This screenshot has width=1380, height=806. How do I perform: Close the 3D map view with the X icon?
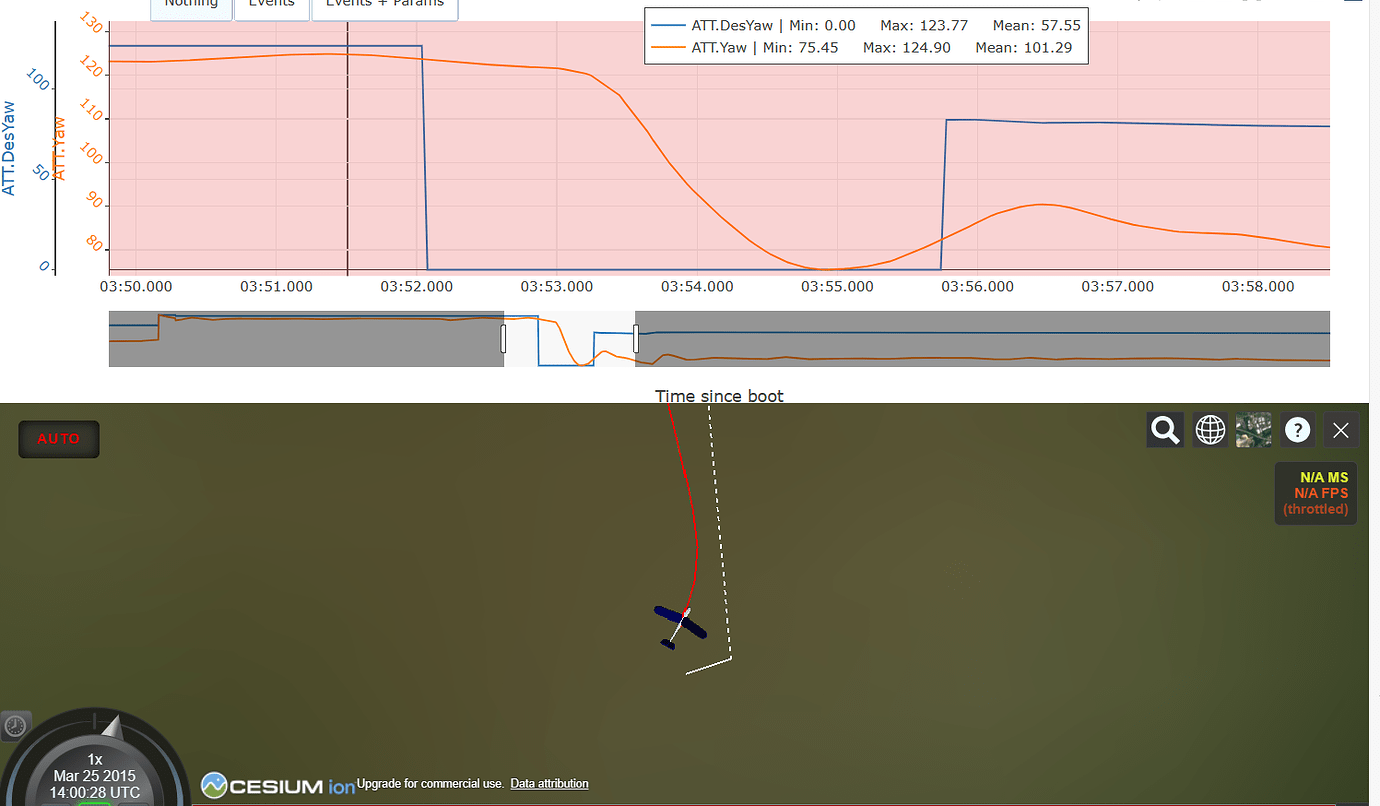tap(1341, 429)
